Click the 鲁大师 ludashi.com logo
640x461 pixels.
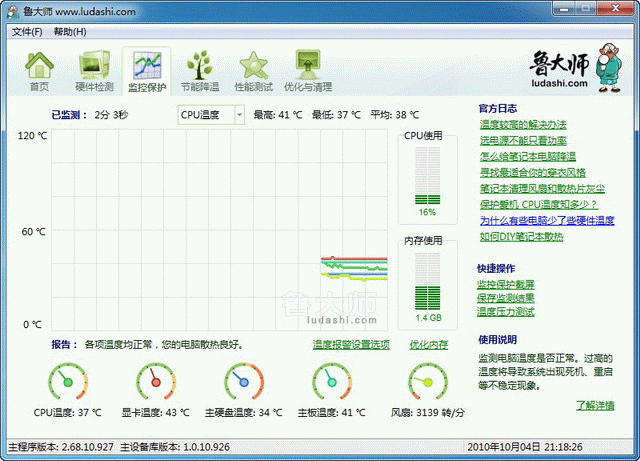click(560, 70)
